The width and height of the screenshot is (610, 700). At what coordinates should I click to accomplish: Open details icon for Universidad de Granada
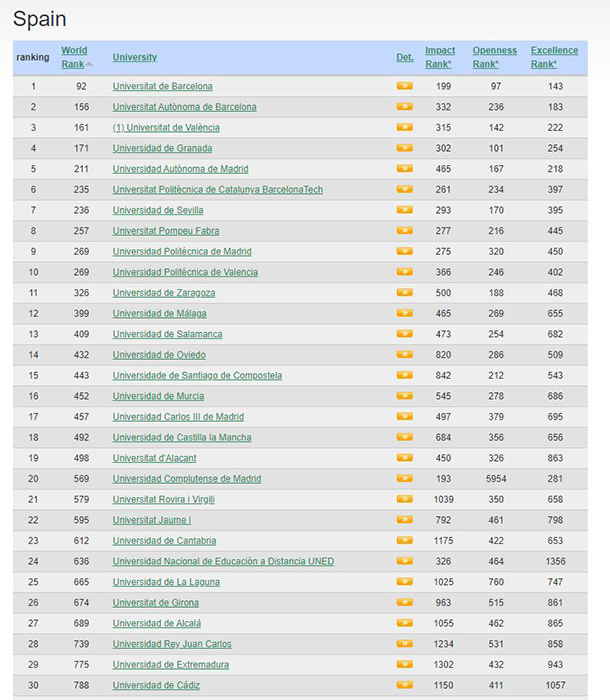pos(404,148)
